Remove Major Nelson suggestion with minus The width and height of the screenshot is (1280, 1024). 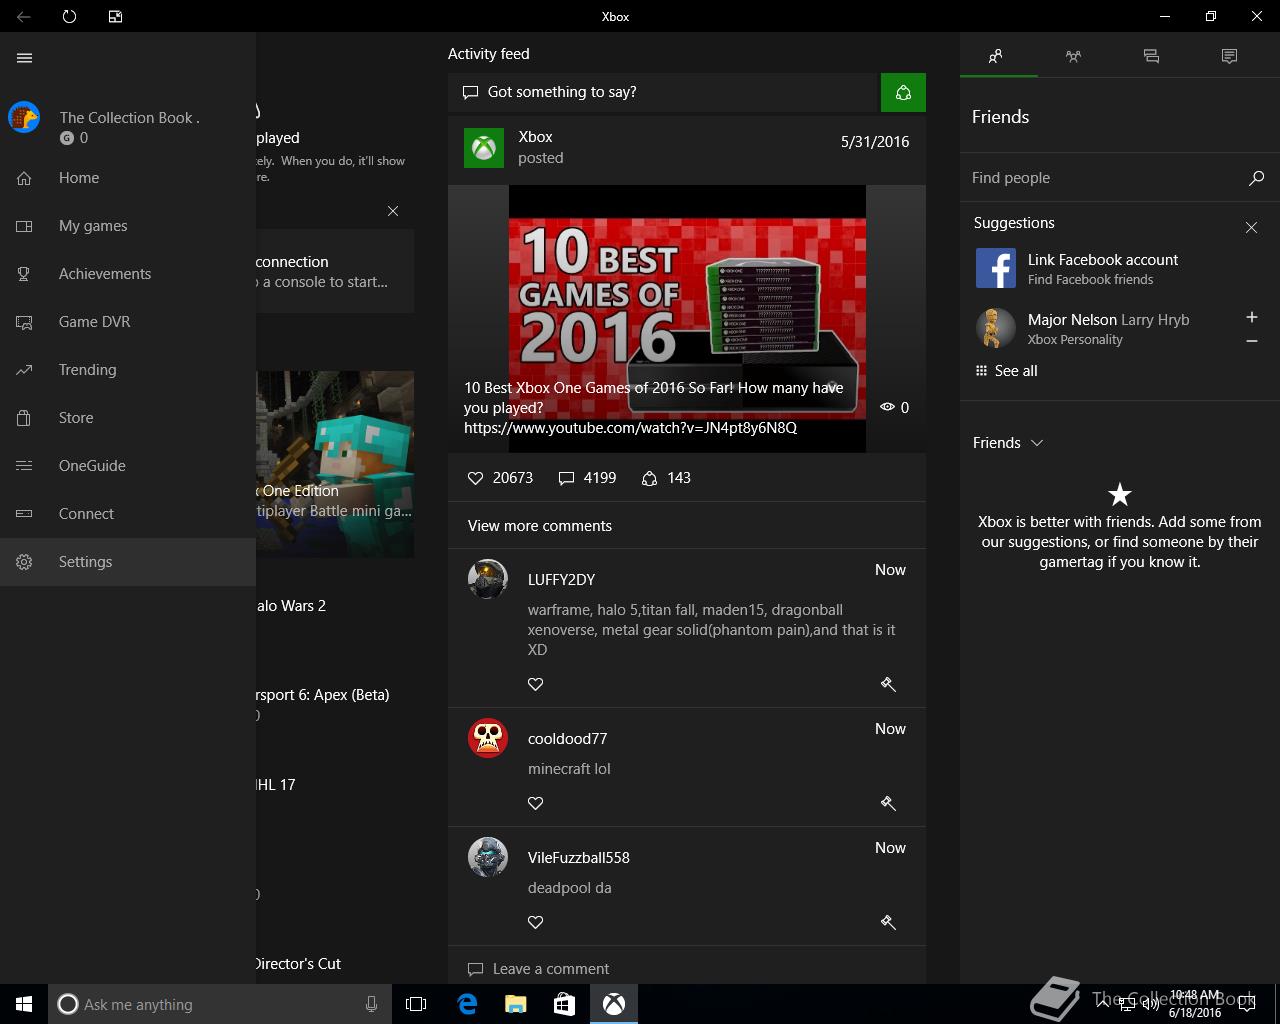[1251, 342]
